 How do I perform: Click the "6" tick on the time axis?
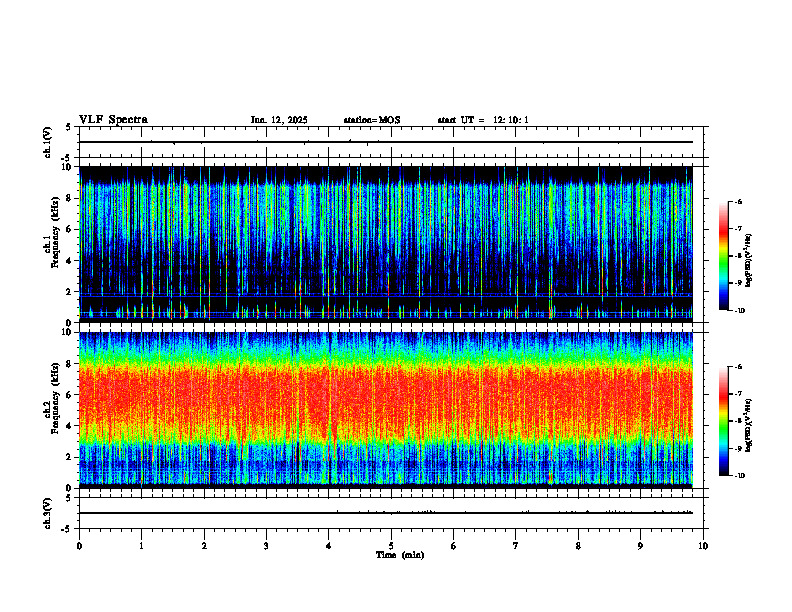[454, 546]
